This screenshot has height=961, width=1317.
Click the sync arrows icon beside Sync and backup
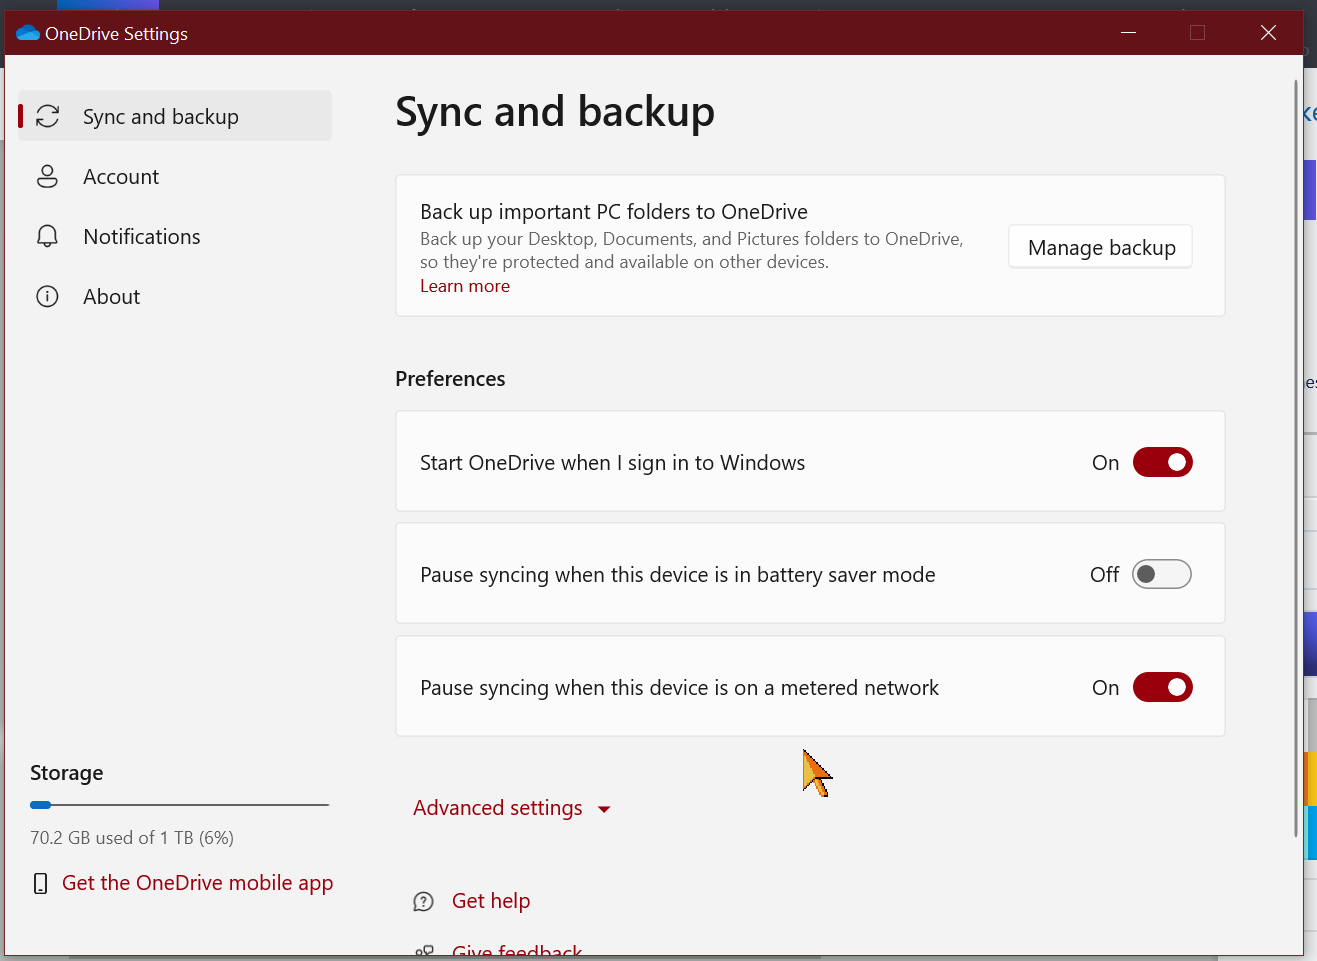pyautogui.click(x=47, y=115)
